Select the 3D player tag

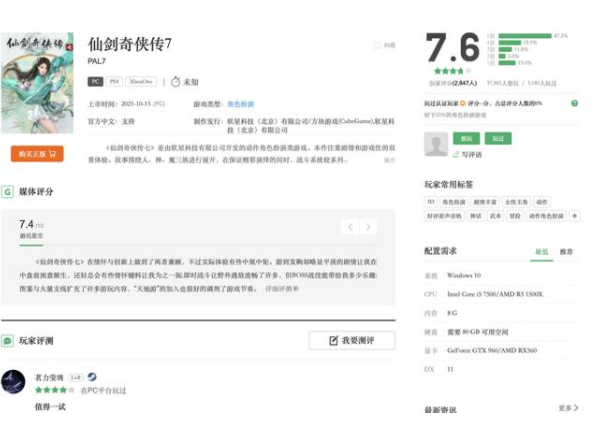click(x=431, y=202)
